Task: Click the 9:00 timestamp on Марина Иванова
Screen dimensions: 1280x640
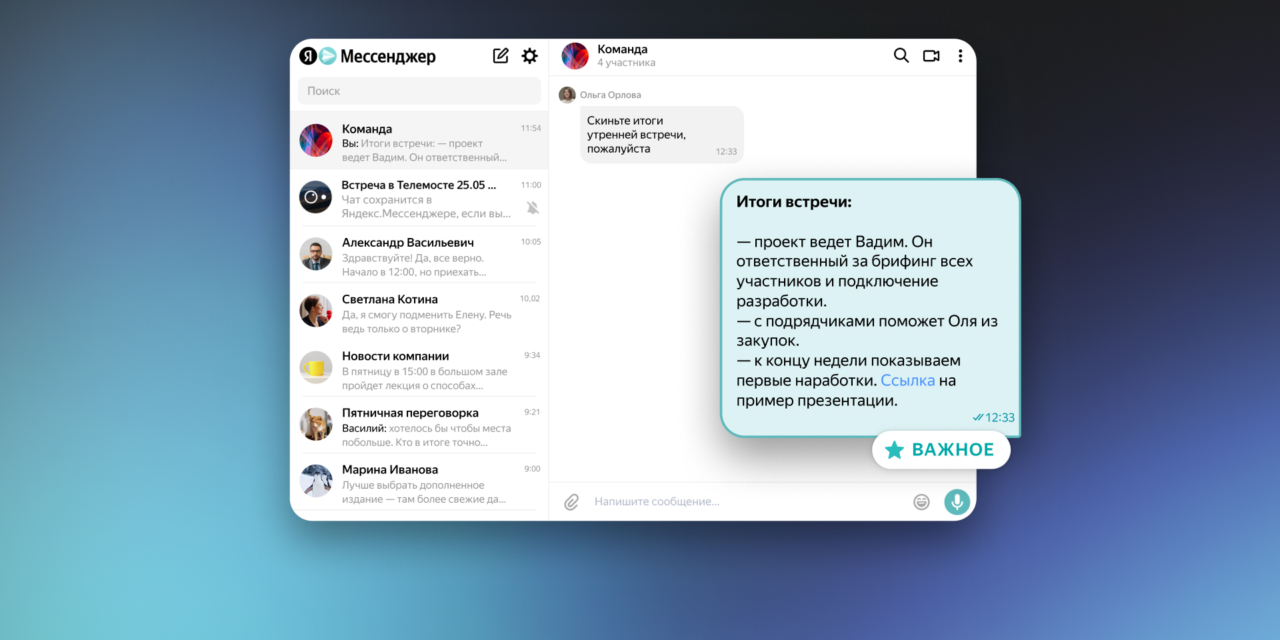Action: [x=533, y=469]
